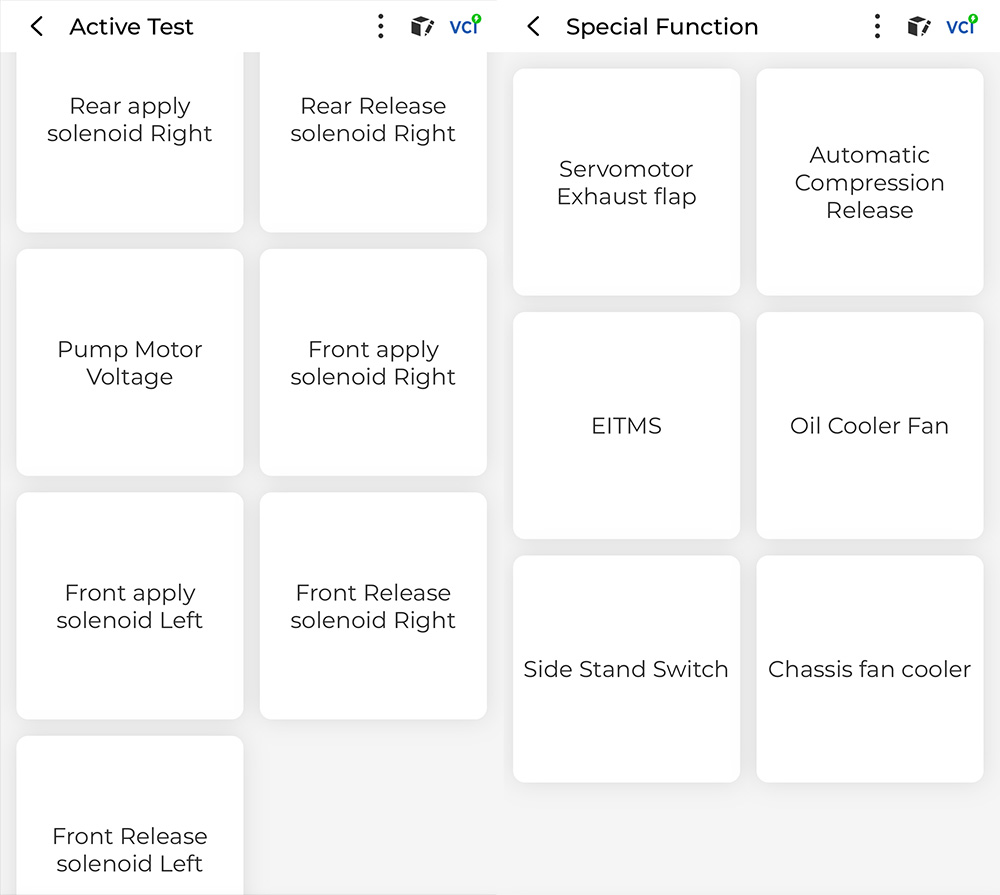
Task: Open the Oil Cooler Fan function
Action: point(869,426)
